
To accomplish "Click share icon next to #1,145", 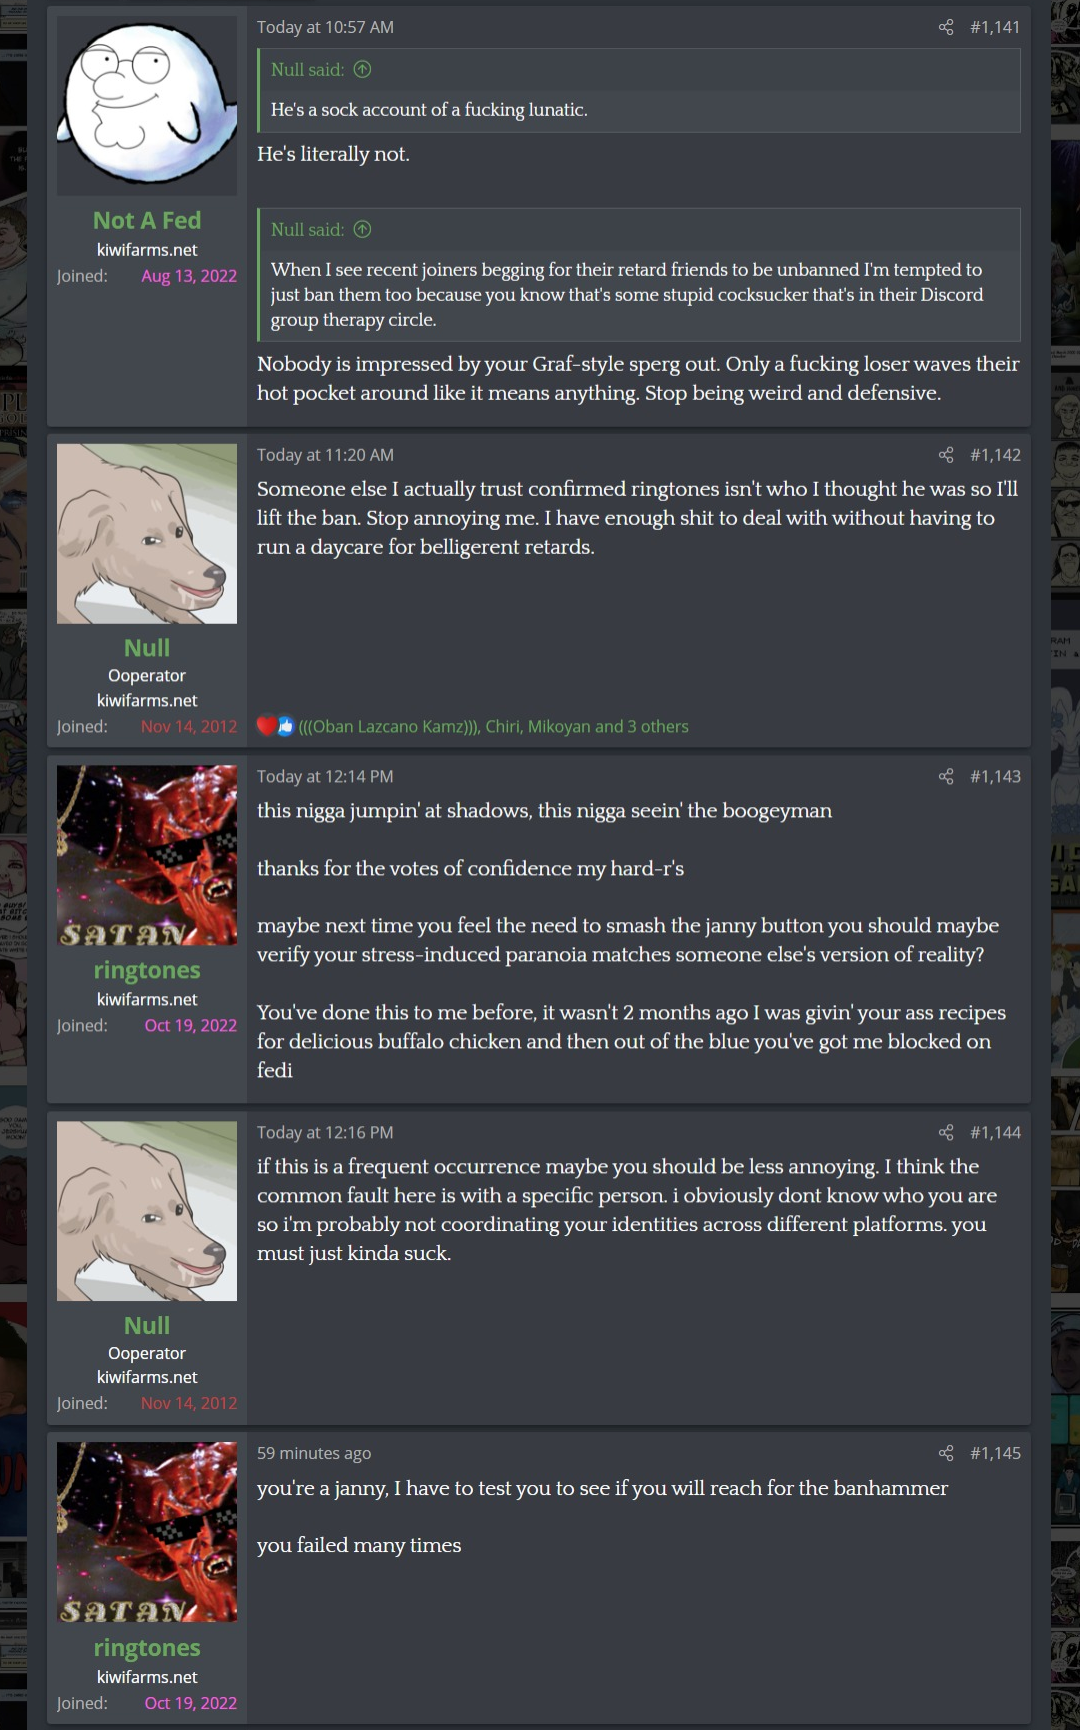I will [x=946, y=1454].
